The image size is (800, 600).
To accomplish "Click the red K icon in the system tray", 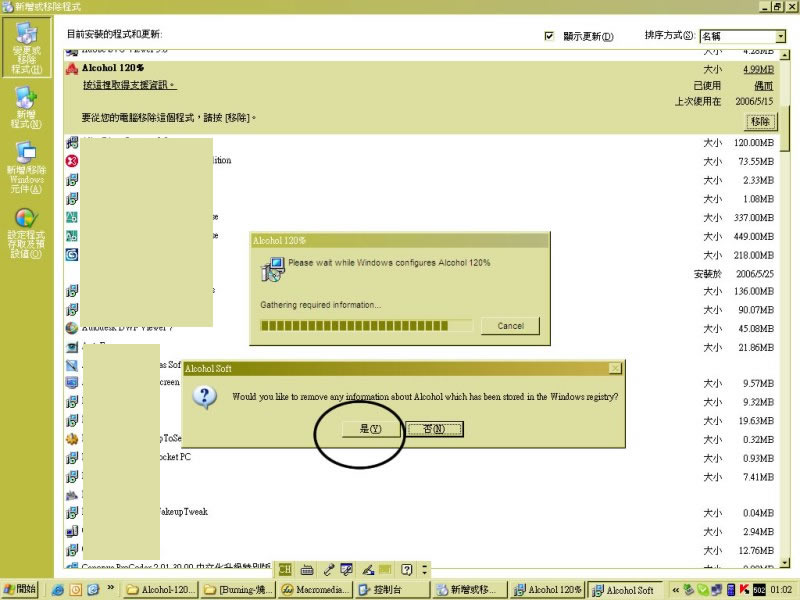I will click(x=744, y=590).
